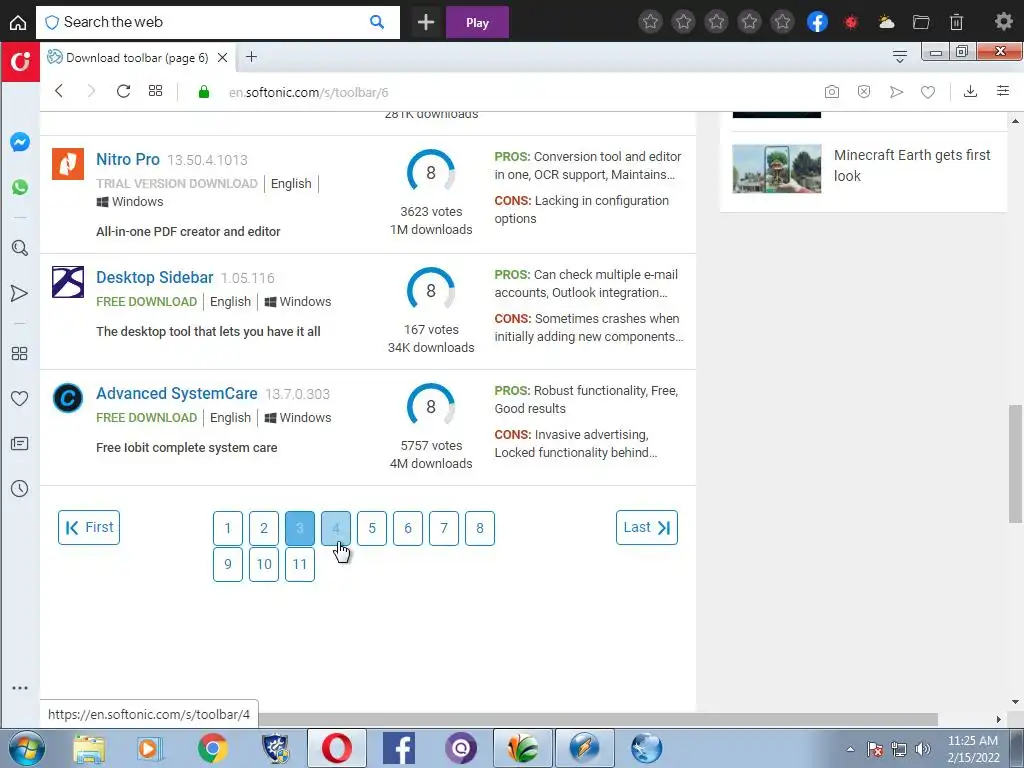Go to results page 11

coord(300,564)
